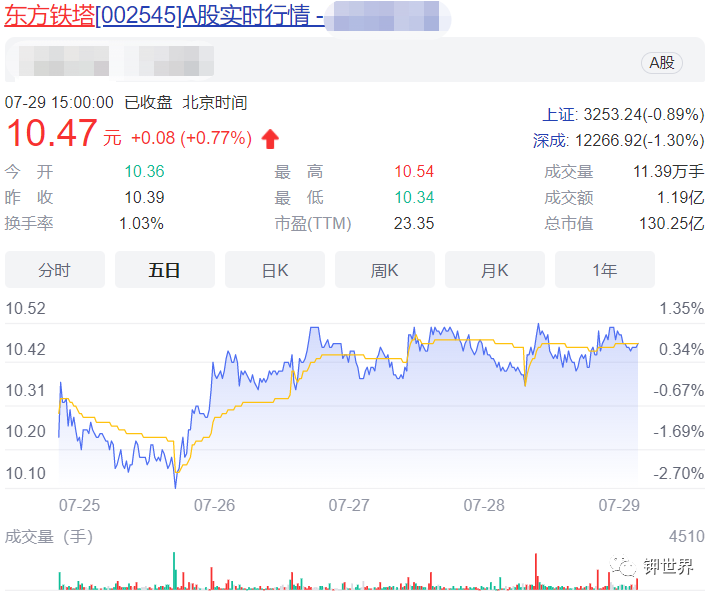Click the red up-arrow price indicator
716x597 pixels.
pyautogui.click(x=270, y=138)
